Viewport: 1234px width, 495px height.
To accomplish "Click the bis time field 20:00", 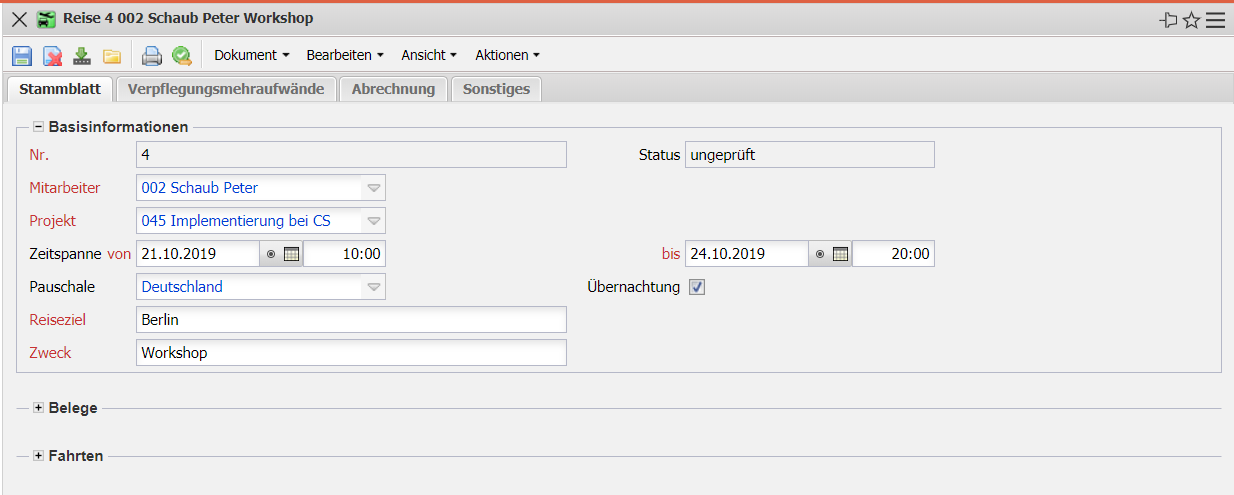I will pyautogui.click(x=894, y=254).
